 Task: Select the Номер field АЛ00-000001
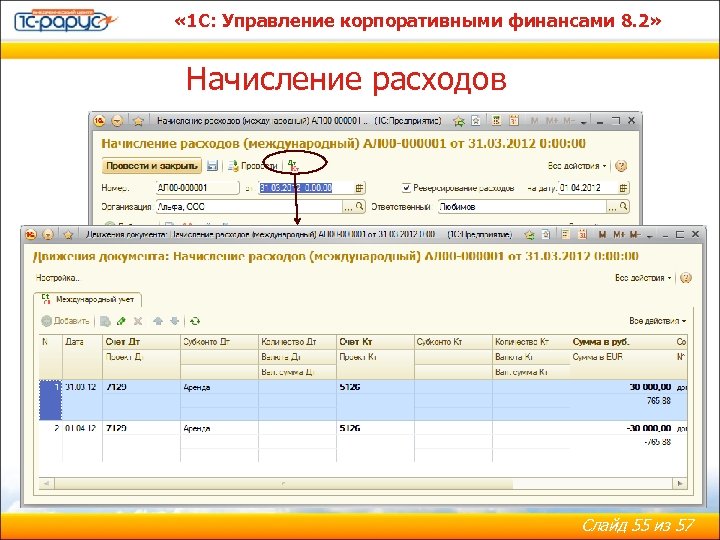pyautogui.click(x=197, y=188)
